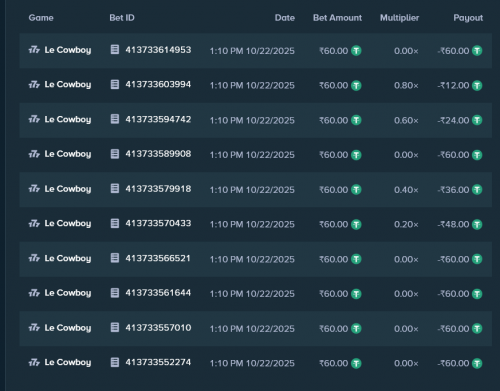
Task: Open receipt icon for bet 413733561644
Action: (x=115, y=293)
